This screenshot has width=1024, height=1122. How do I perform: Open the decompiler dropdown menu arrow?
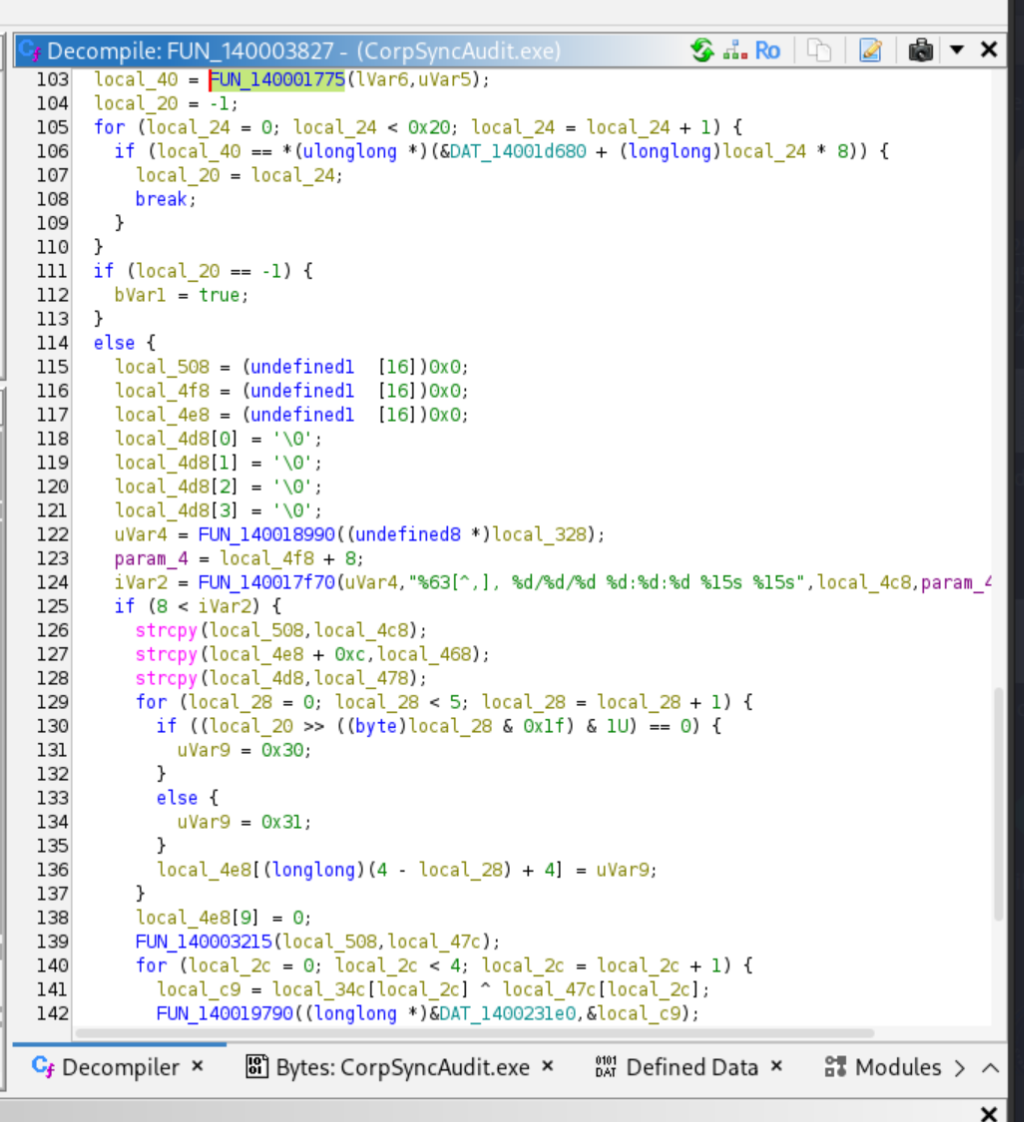957,50
